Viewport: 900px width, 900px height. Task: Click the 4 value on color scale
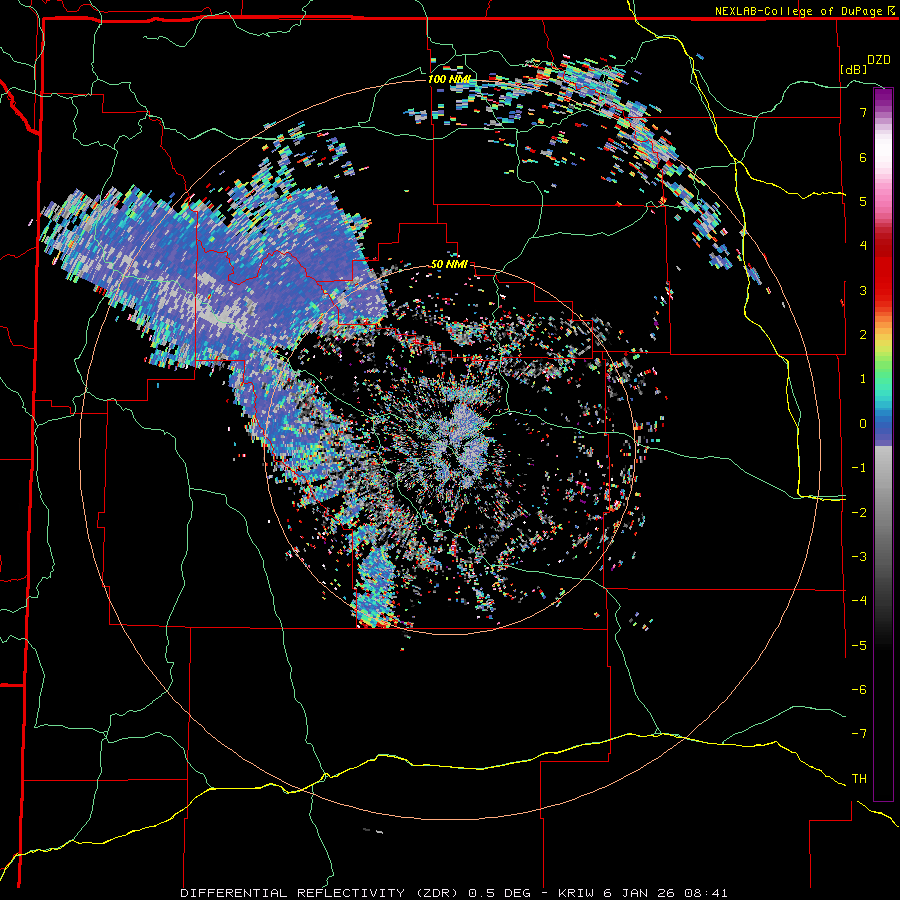(863, 245)
